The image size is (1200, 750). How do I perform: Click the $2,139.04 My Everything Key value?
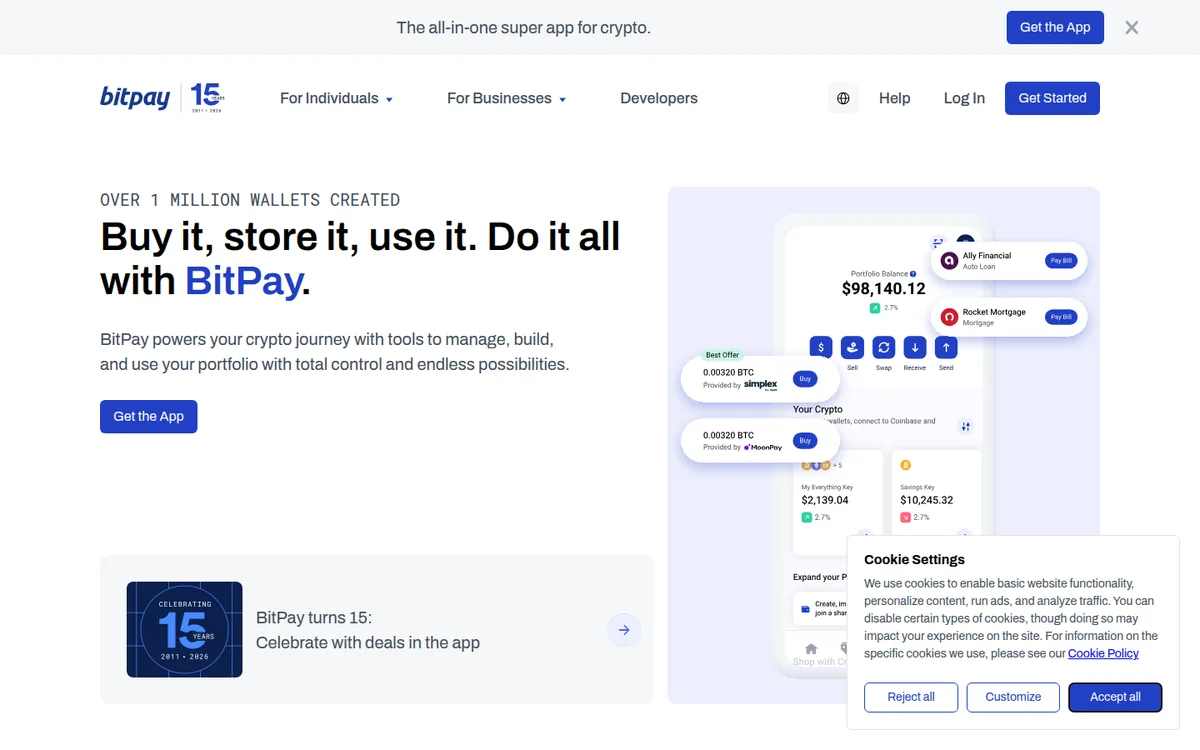pos(825,500)
